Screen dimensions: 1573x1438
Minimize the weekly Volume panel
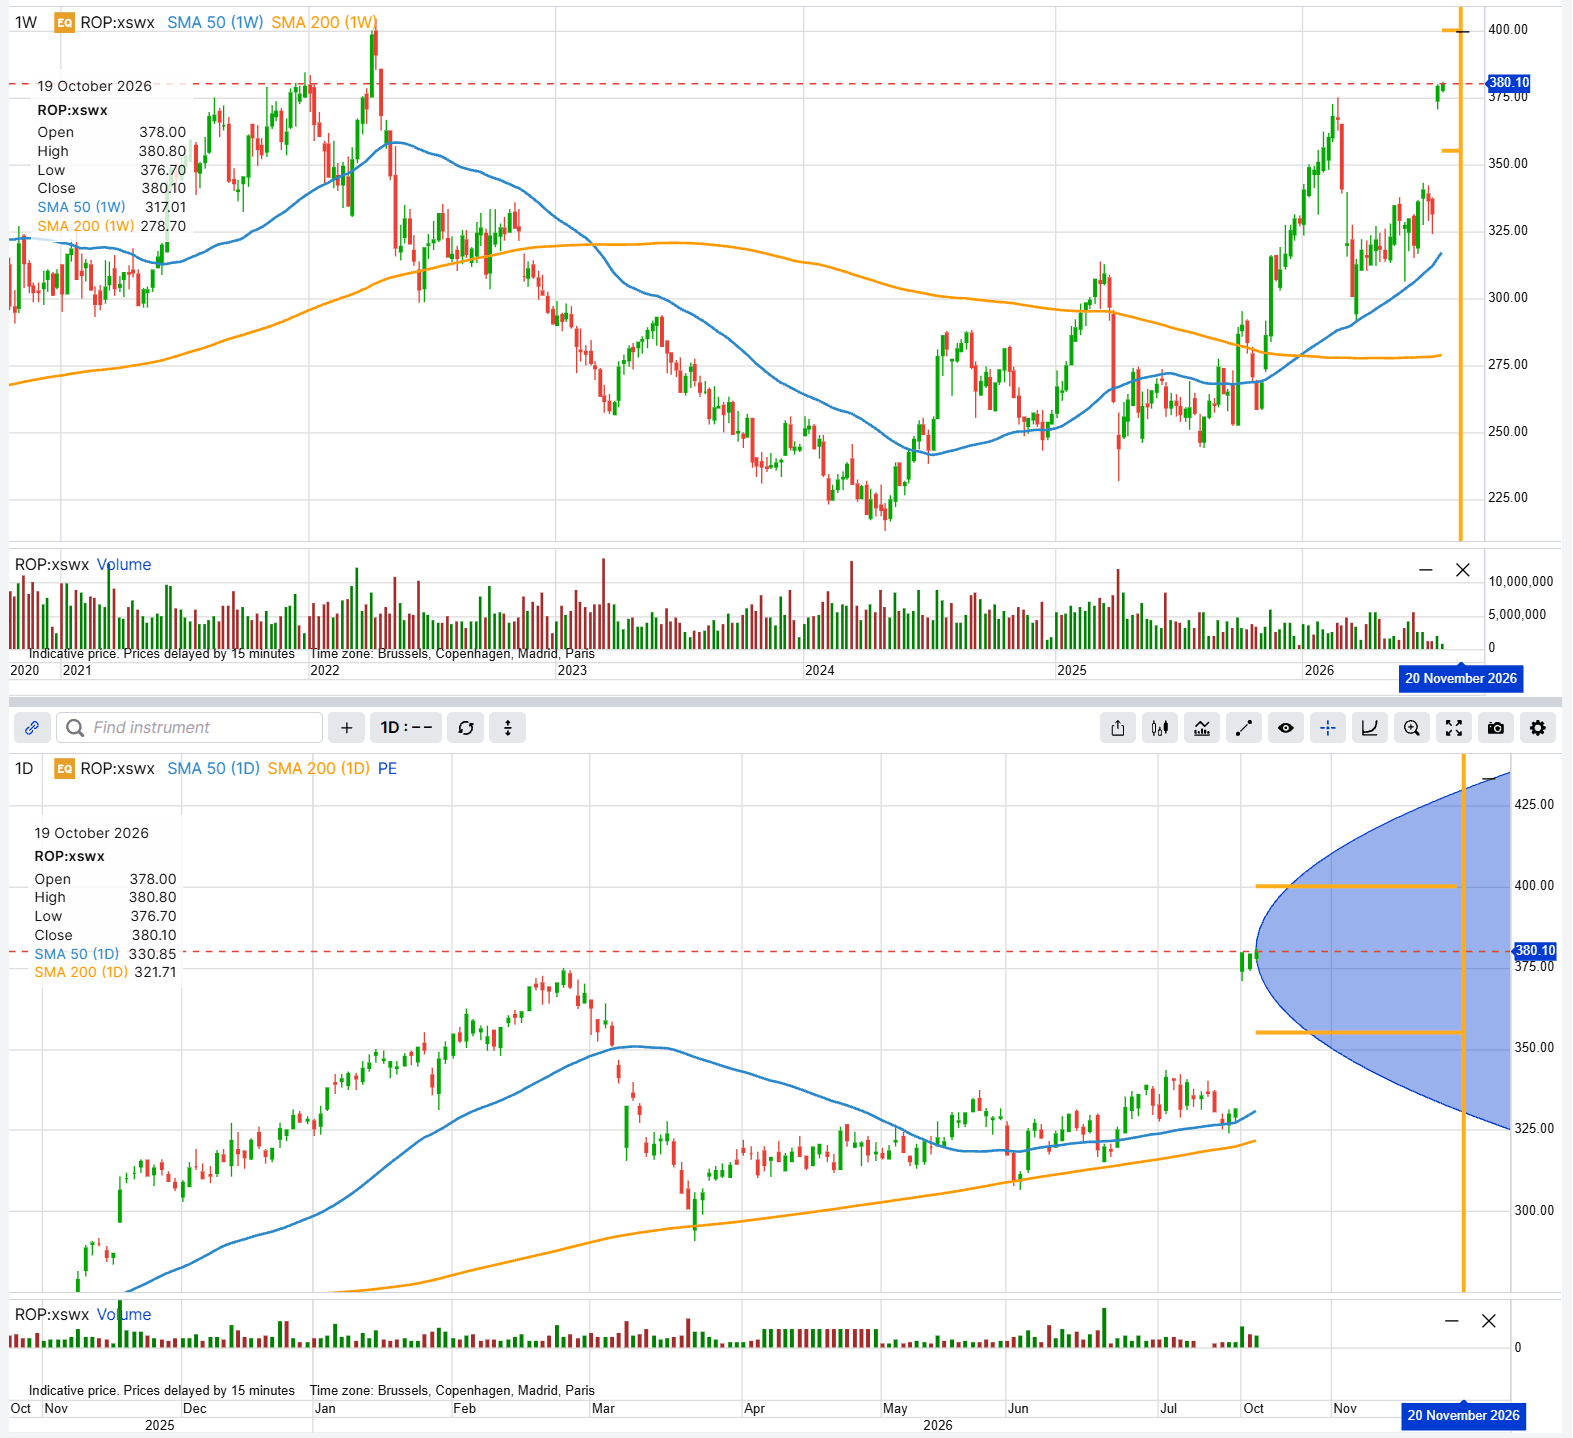point(1426,570)
